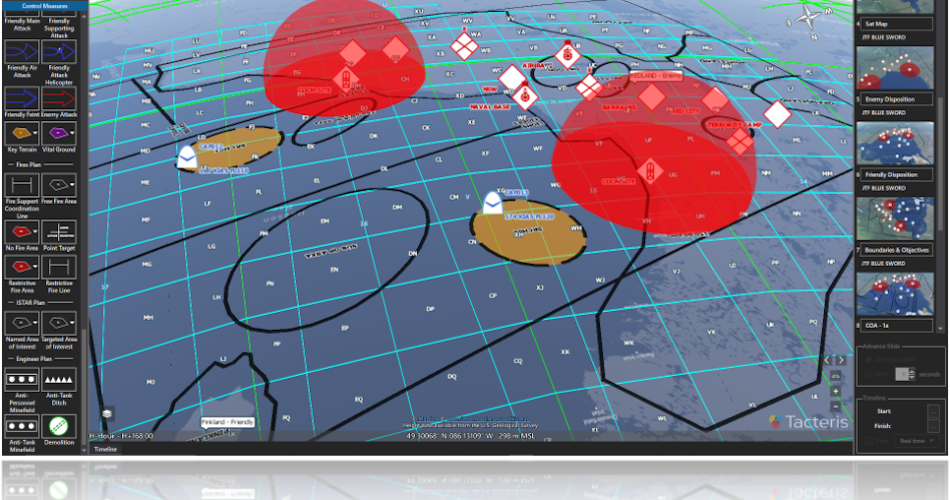Viewport: 950px width, 500px height.
Task: Increase the After seconds spinner value
Action: [912, 372]
